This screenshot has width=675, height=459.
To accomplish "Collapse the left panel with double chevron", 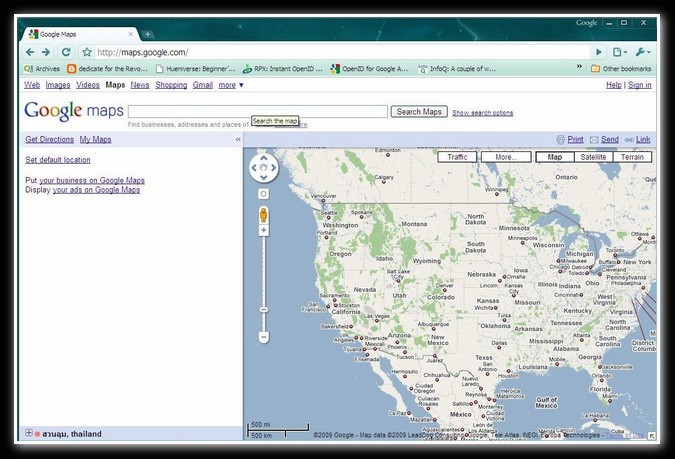I will coord(238,139).
